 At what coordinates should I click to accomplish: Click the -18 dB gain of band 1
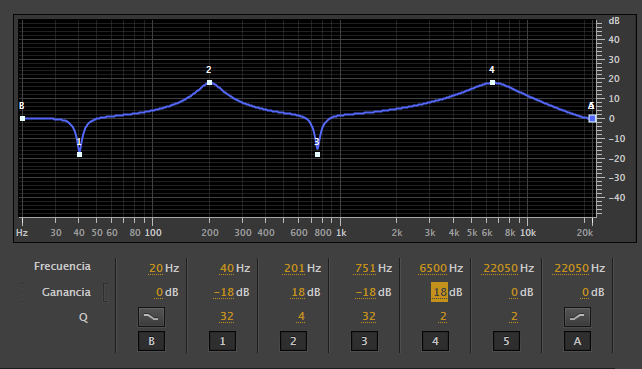(x=224, y=292)
